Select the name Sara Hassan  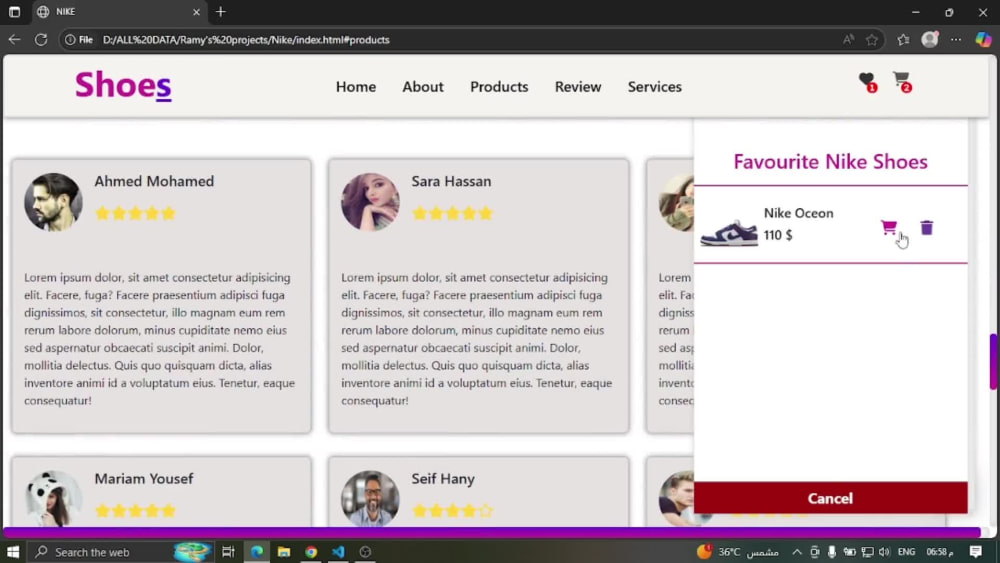451,181
